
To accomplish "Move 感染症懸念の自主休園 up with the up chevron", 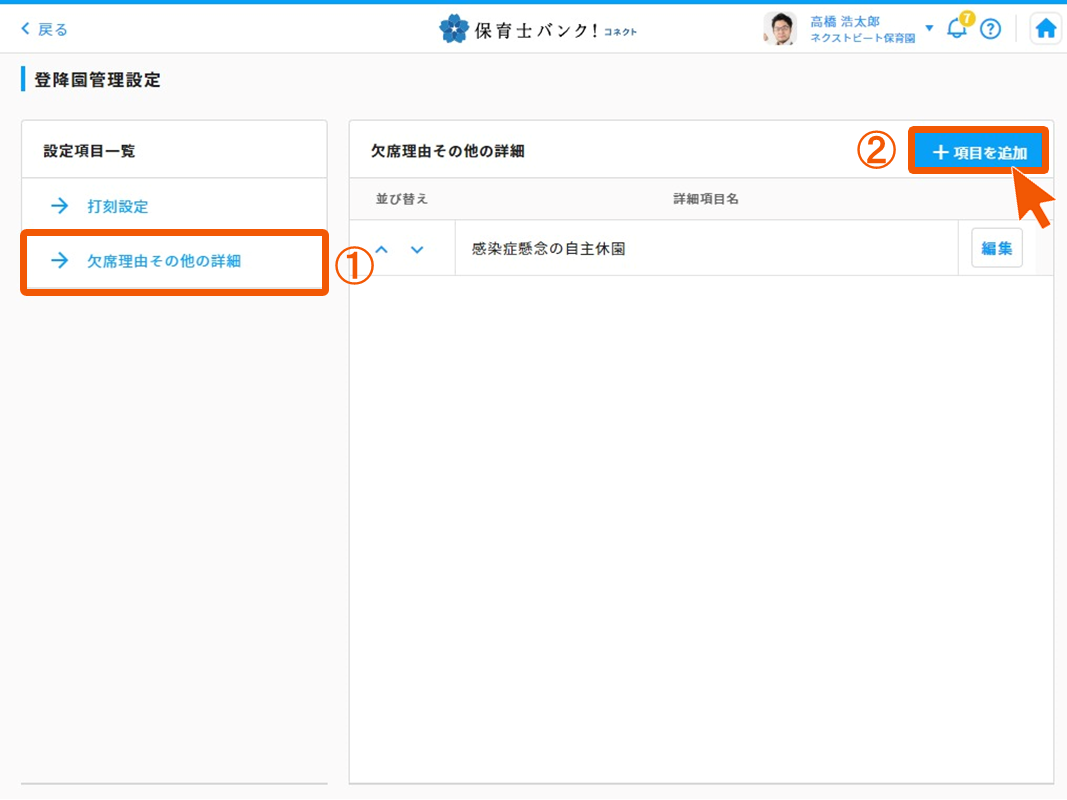I will tap(381, 249).
